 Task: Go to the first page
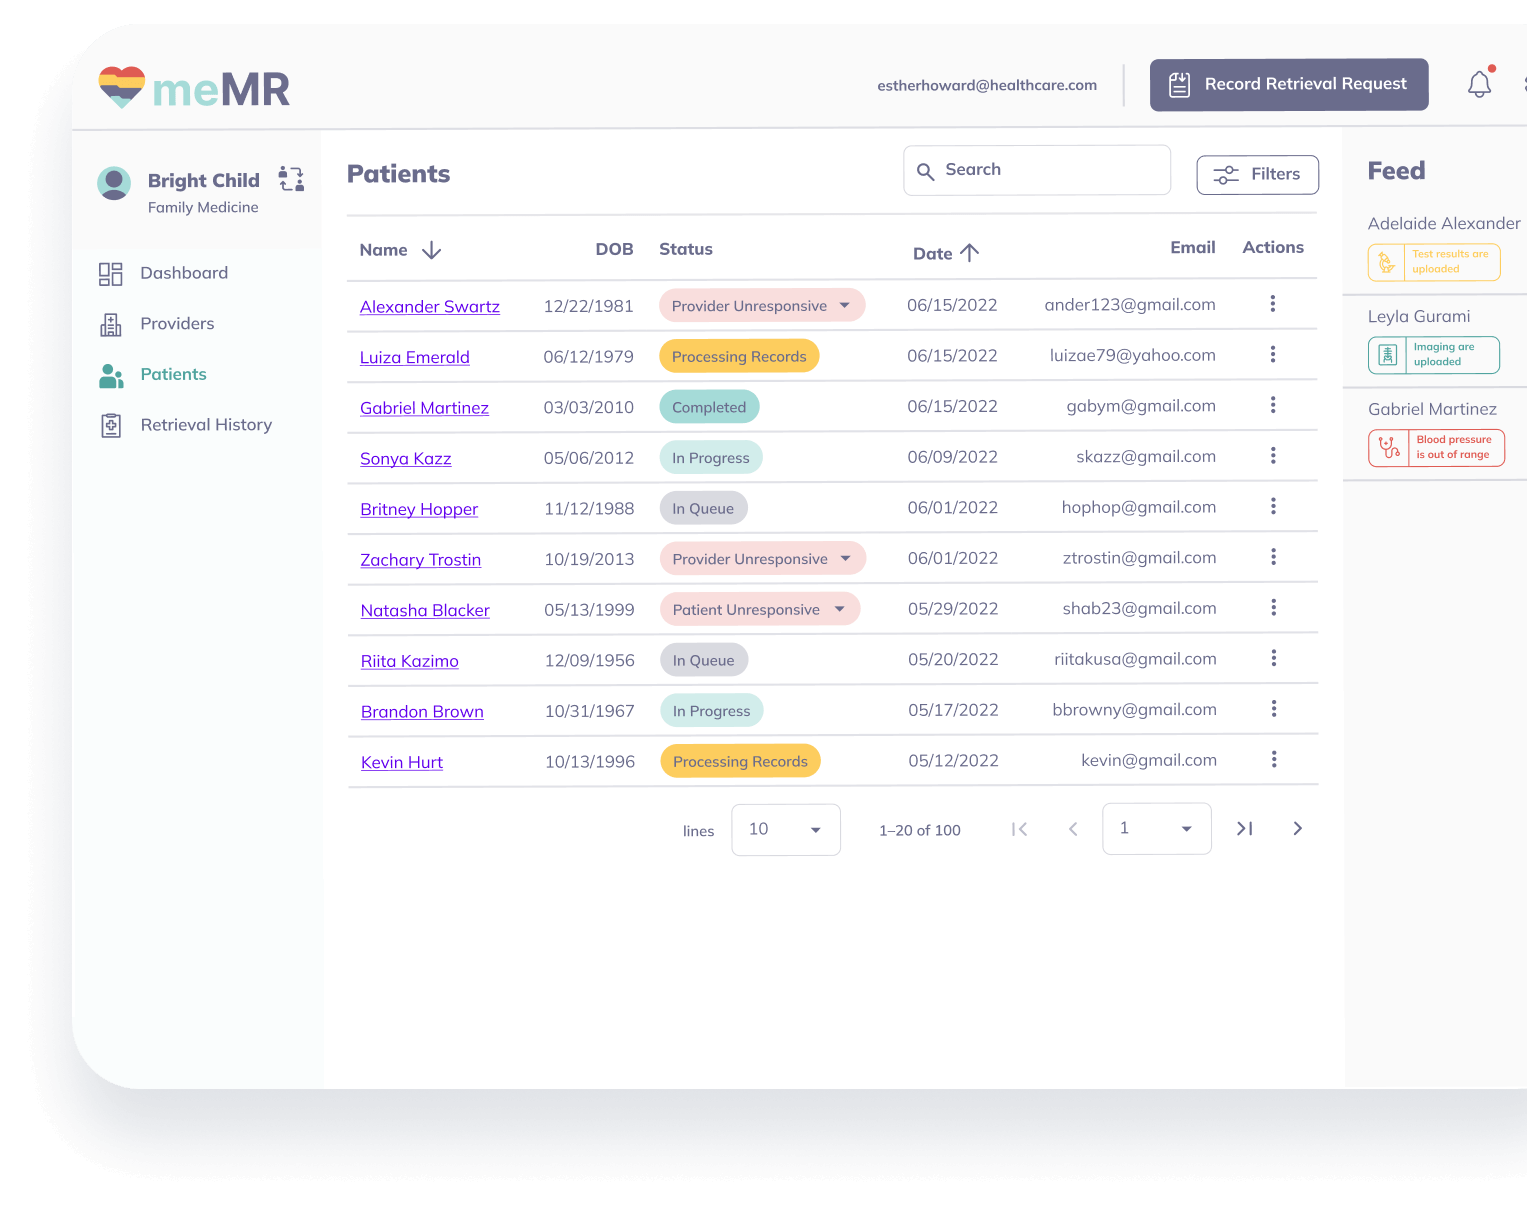[1019, 829]
